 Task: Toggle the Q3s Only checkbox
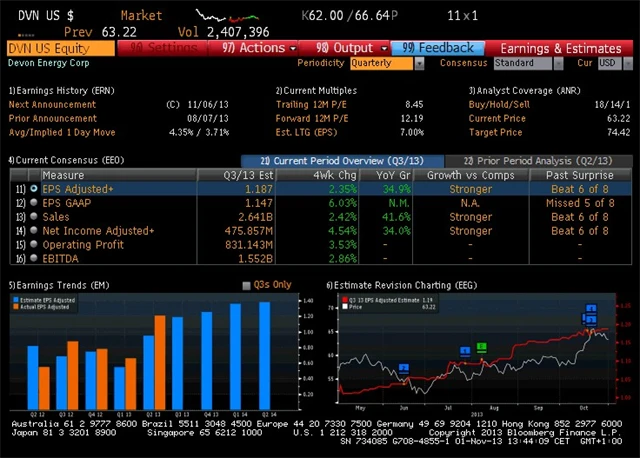pyautogui.click(x=246, y=285)
